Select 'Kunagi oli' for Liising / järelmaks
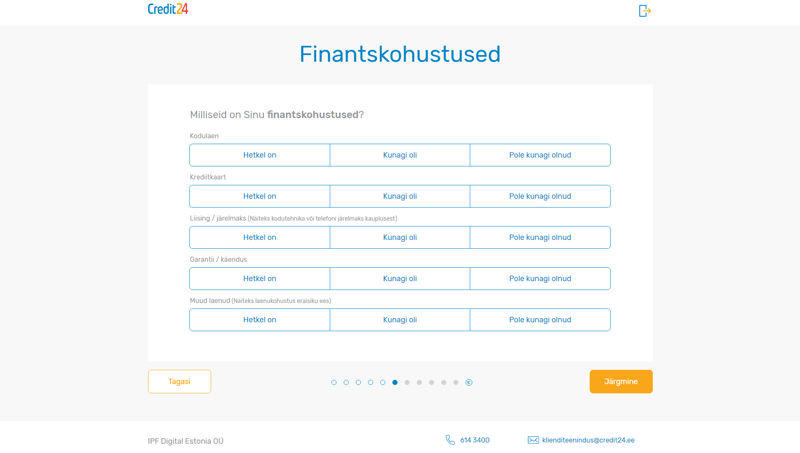 [400, 237]
